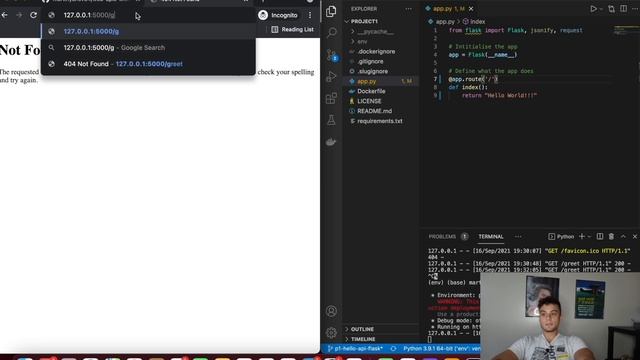Kill the terminal with trash icon
Screen dimensions: 640x360
pyautogui.click(x=611, y=236)
